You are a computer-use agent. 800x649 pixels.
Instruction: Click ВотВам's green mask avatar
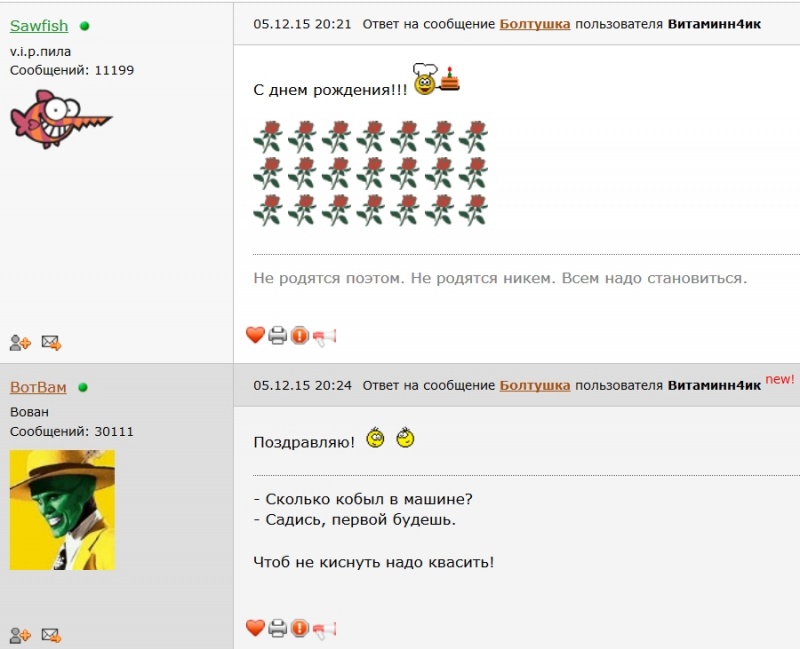pyautogui.click(x=62, y=510)
